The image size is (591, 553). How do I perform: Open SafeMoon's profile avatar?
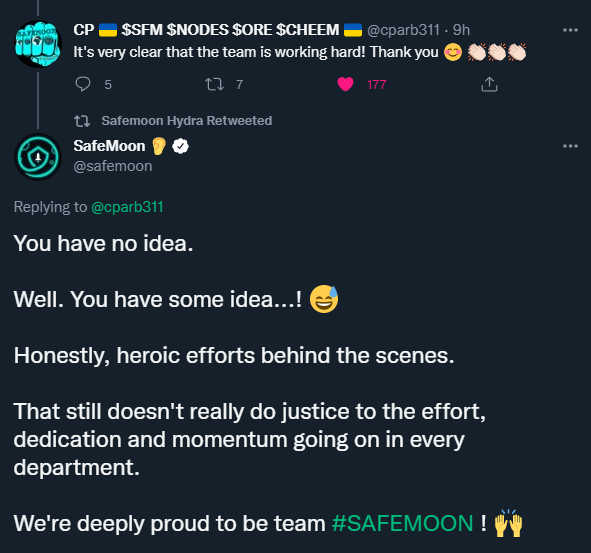coord(38,157)
